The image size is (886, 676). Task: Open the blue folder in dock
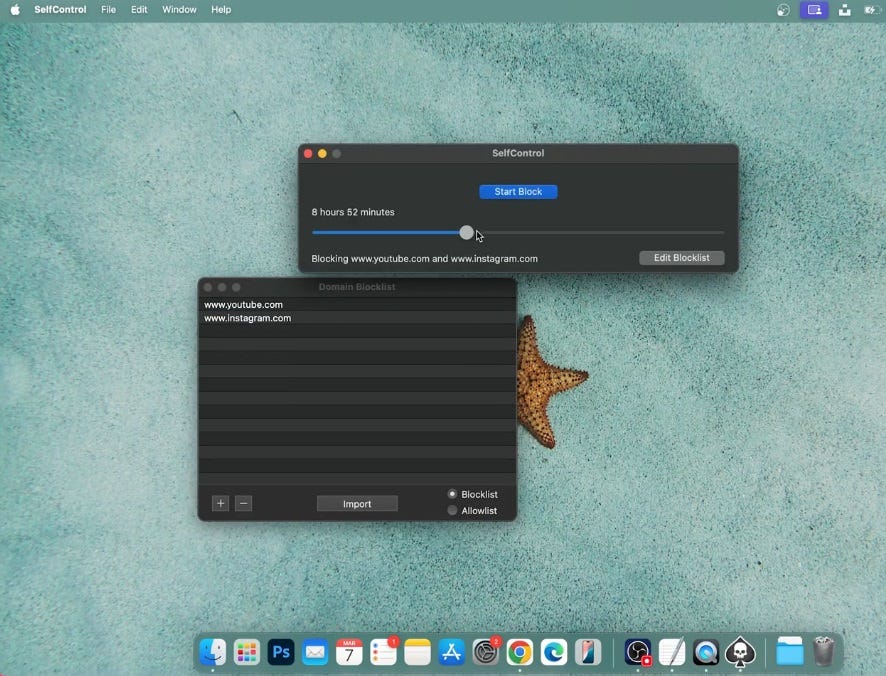[789, 652]
